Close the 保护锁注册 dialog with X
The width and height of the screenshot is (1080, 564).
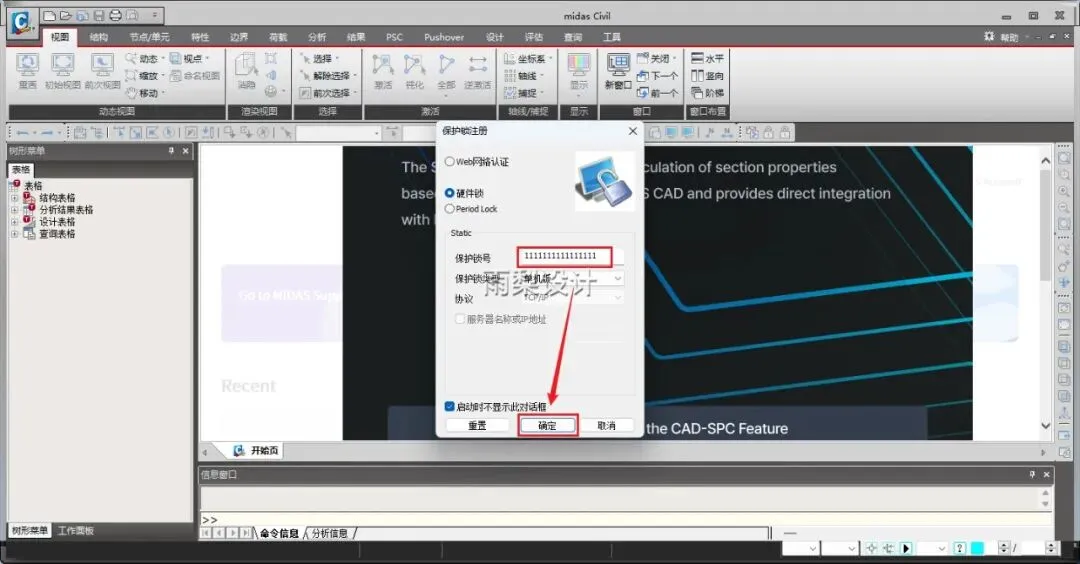click(x=632, y=131)
